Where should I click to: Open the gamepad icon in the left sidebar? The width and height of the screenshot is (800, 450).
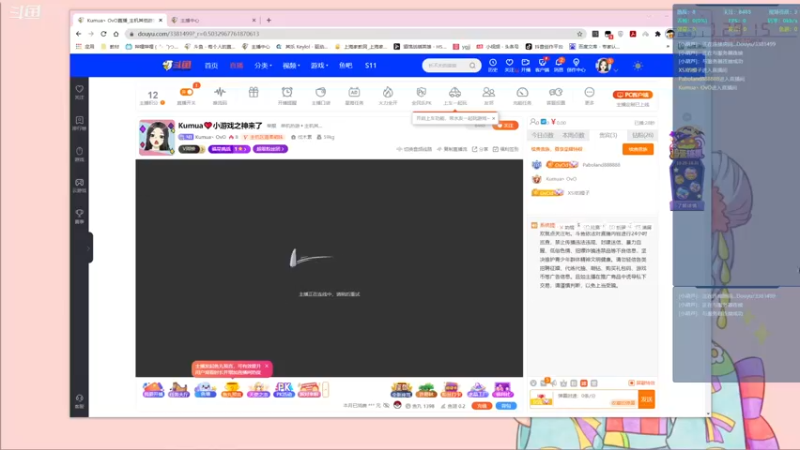[x=80, y=185]
